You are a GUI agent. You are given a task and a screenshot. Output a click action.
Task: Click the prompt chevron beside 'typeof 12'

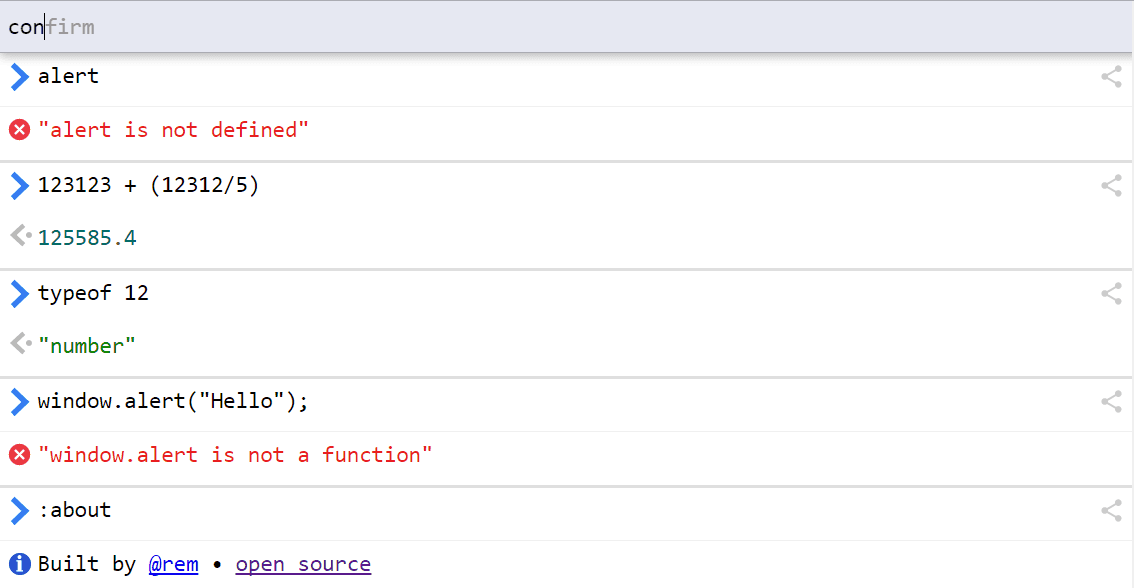click(x=19, y=293)
